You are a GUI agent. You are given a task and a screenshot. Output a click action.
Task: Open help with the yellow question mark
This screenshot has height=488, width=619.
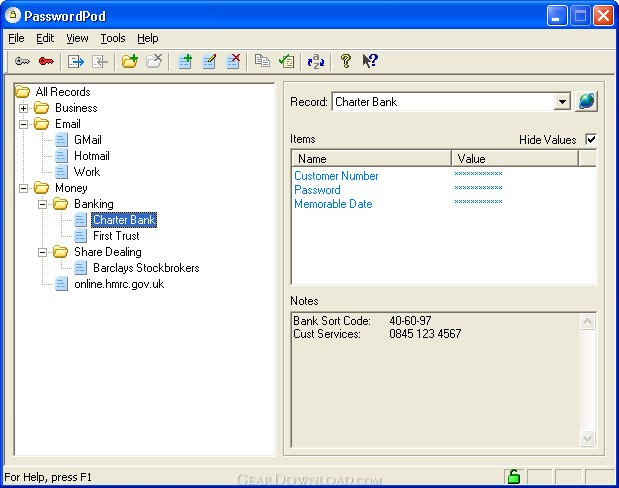[346, 61]
